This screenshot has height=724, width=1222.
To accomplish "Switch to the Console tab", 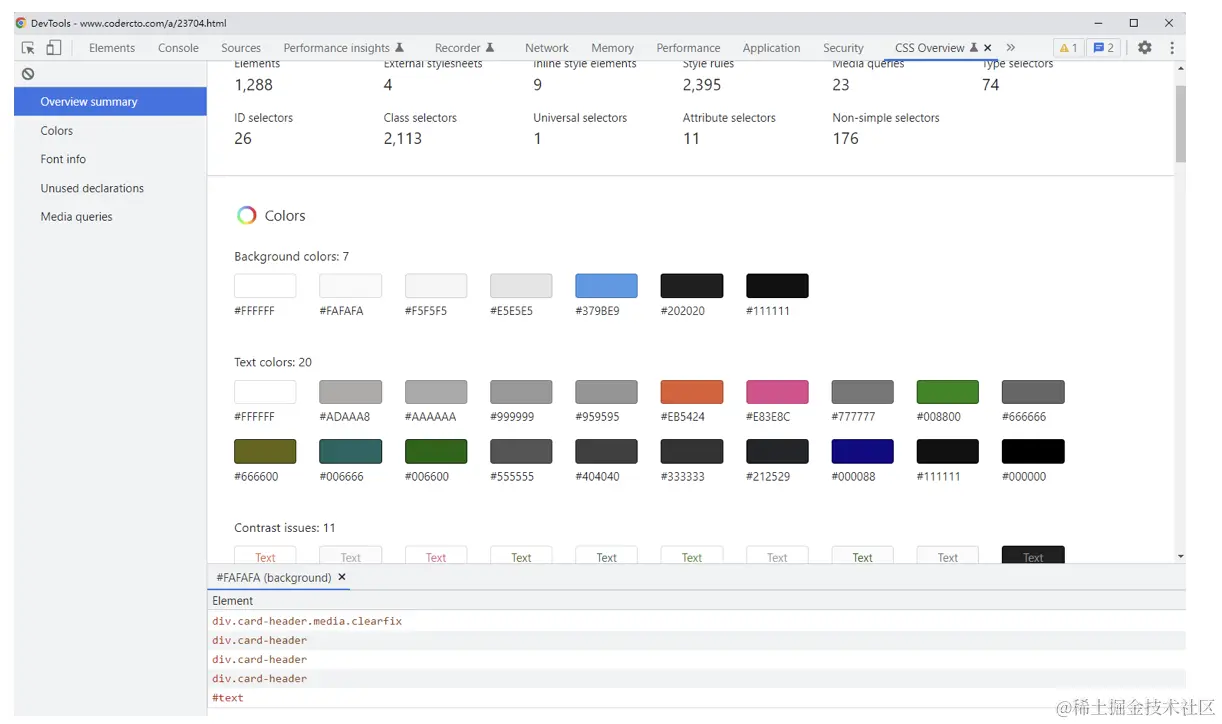I will 178,47.
